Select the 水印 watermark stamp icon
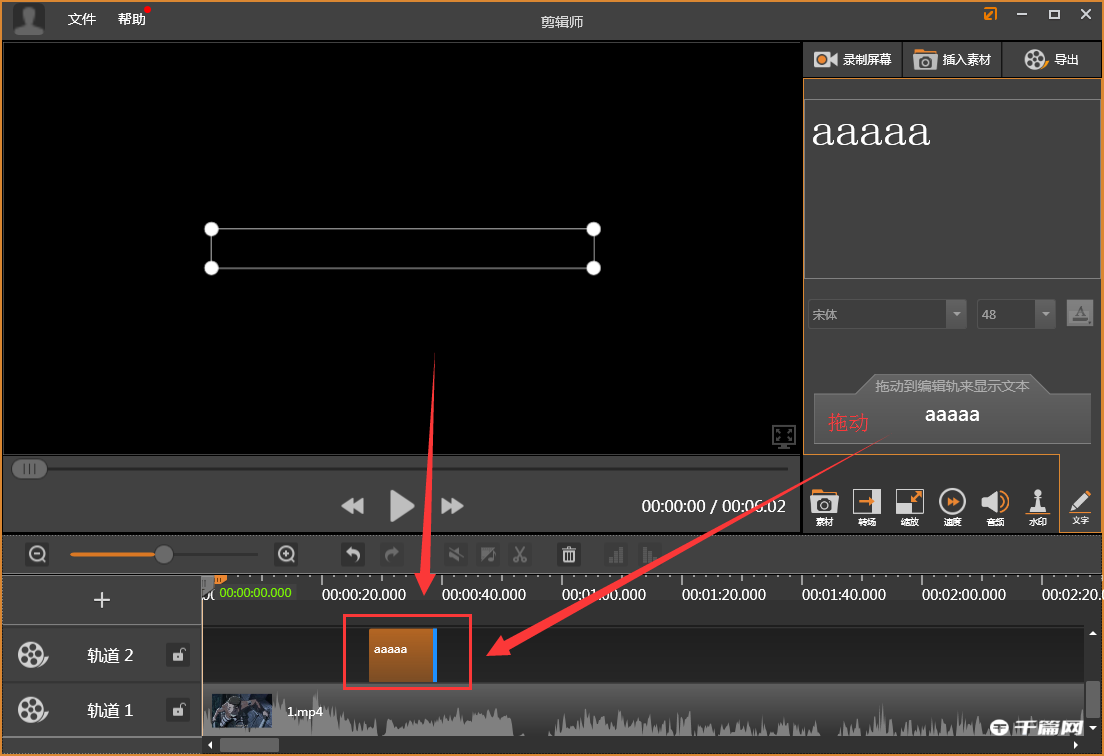The width and height of the screenshot is (1104, 756). (1038, 506)
